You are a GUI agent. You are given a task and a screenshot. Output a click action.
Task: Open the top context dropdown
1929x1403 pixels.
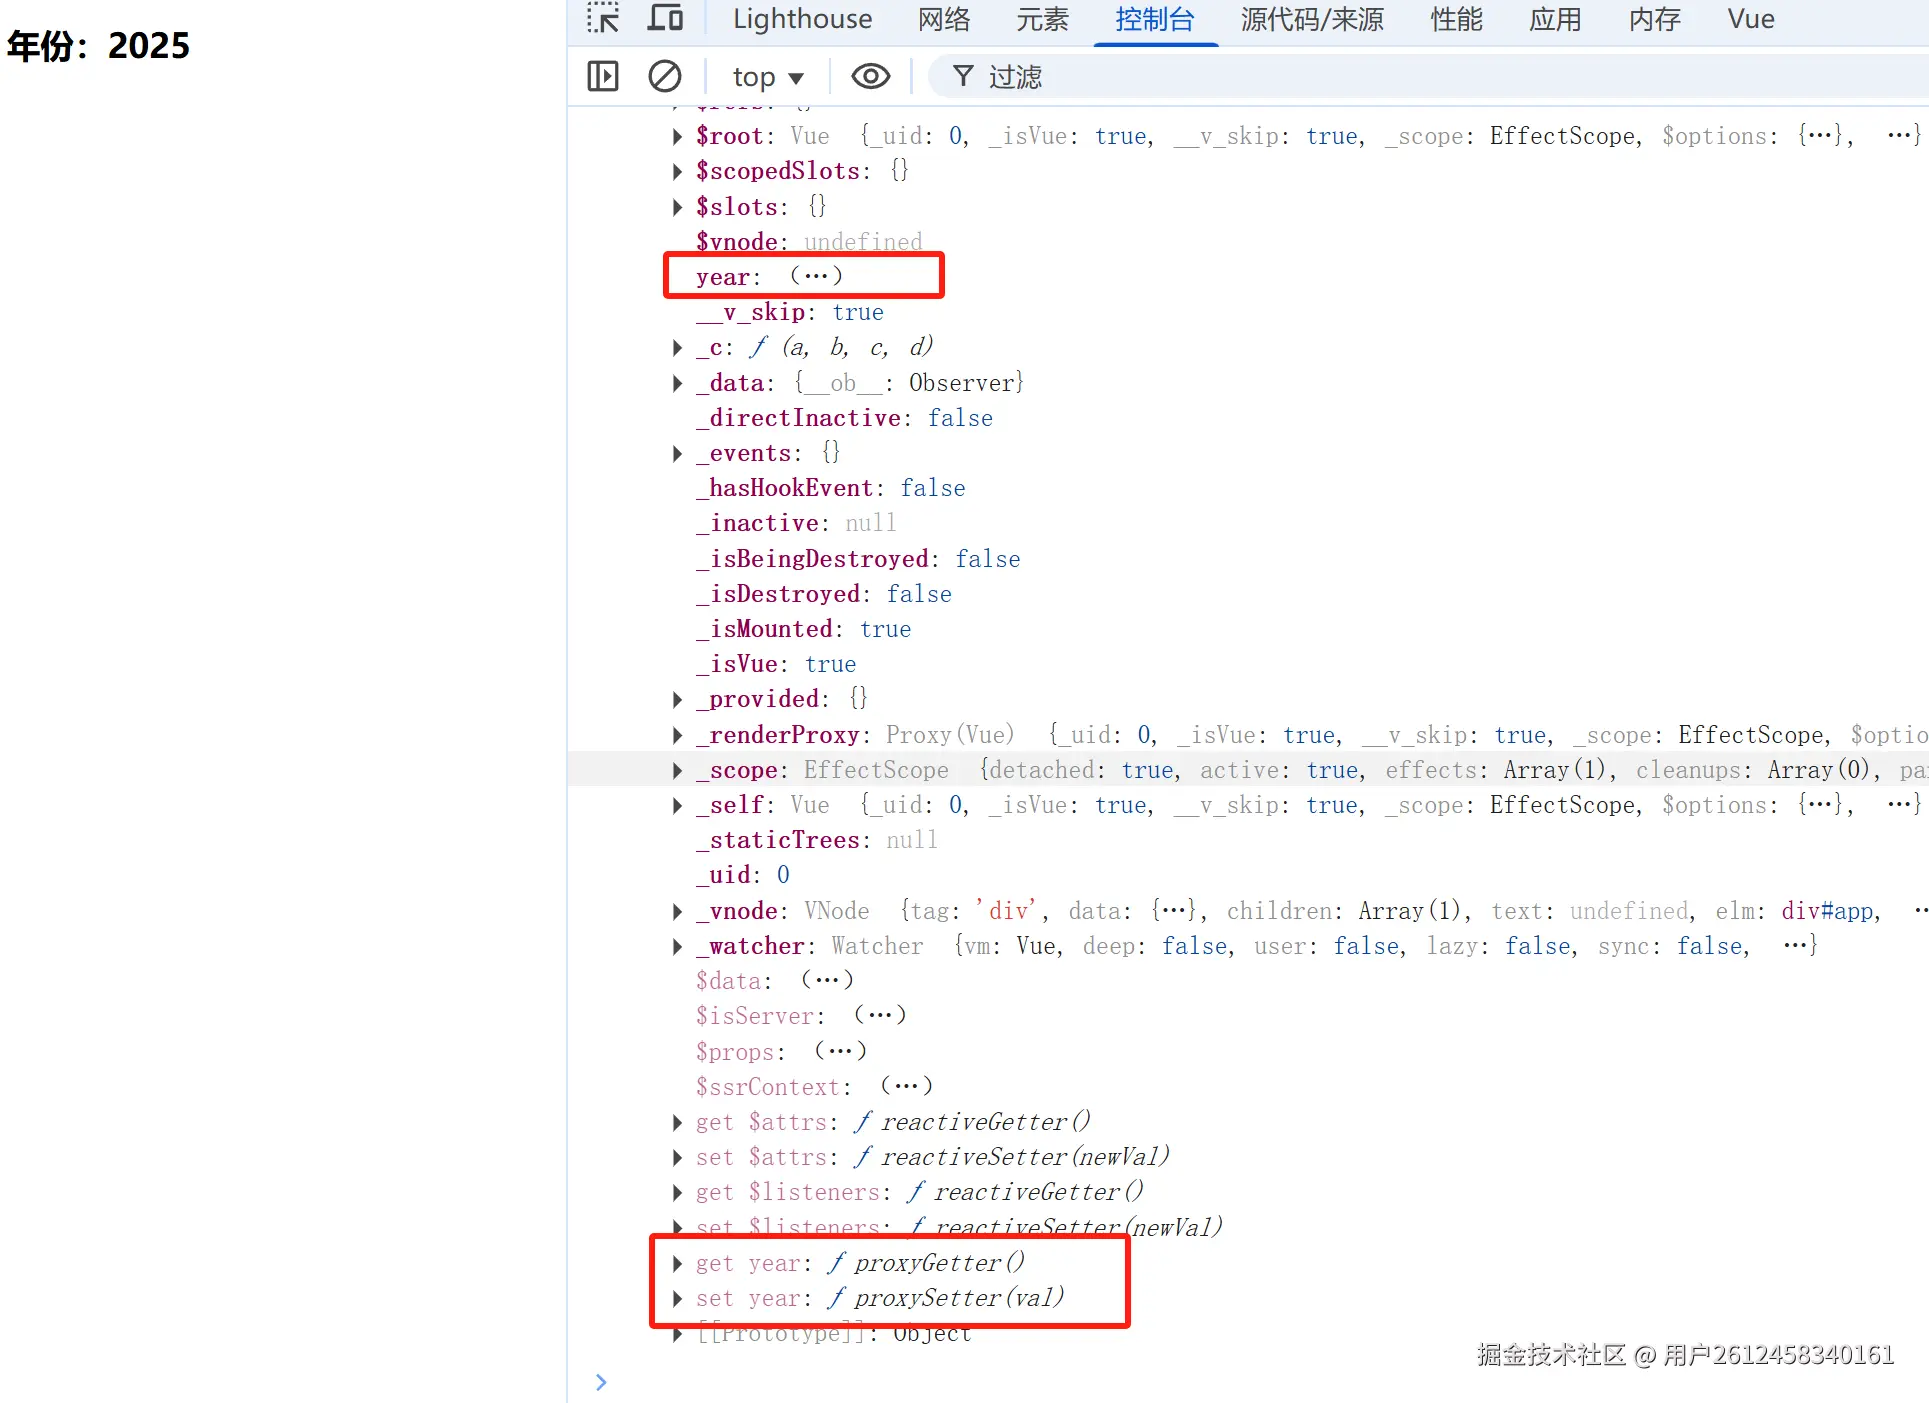[x=768, y=77]
